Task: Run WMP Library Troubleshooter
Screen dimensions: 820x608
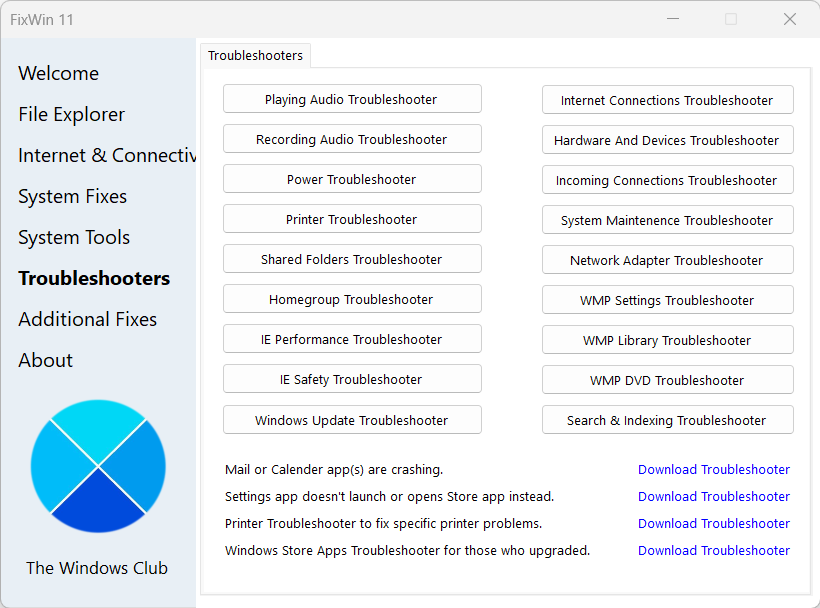Action: 667,340
